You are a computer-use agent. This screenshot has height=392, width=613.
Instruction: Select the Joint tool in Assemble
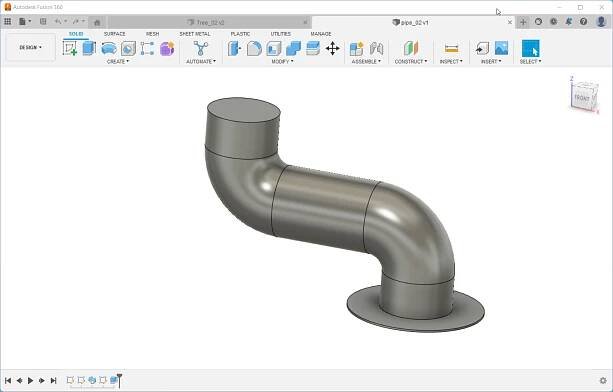click(376, 48)
